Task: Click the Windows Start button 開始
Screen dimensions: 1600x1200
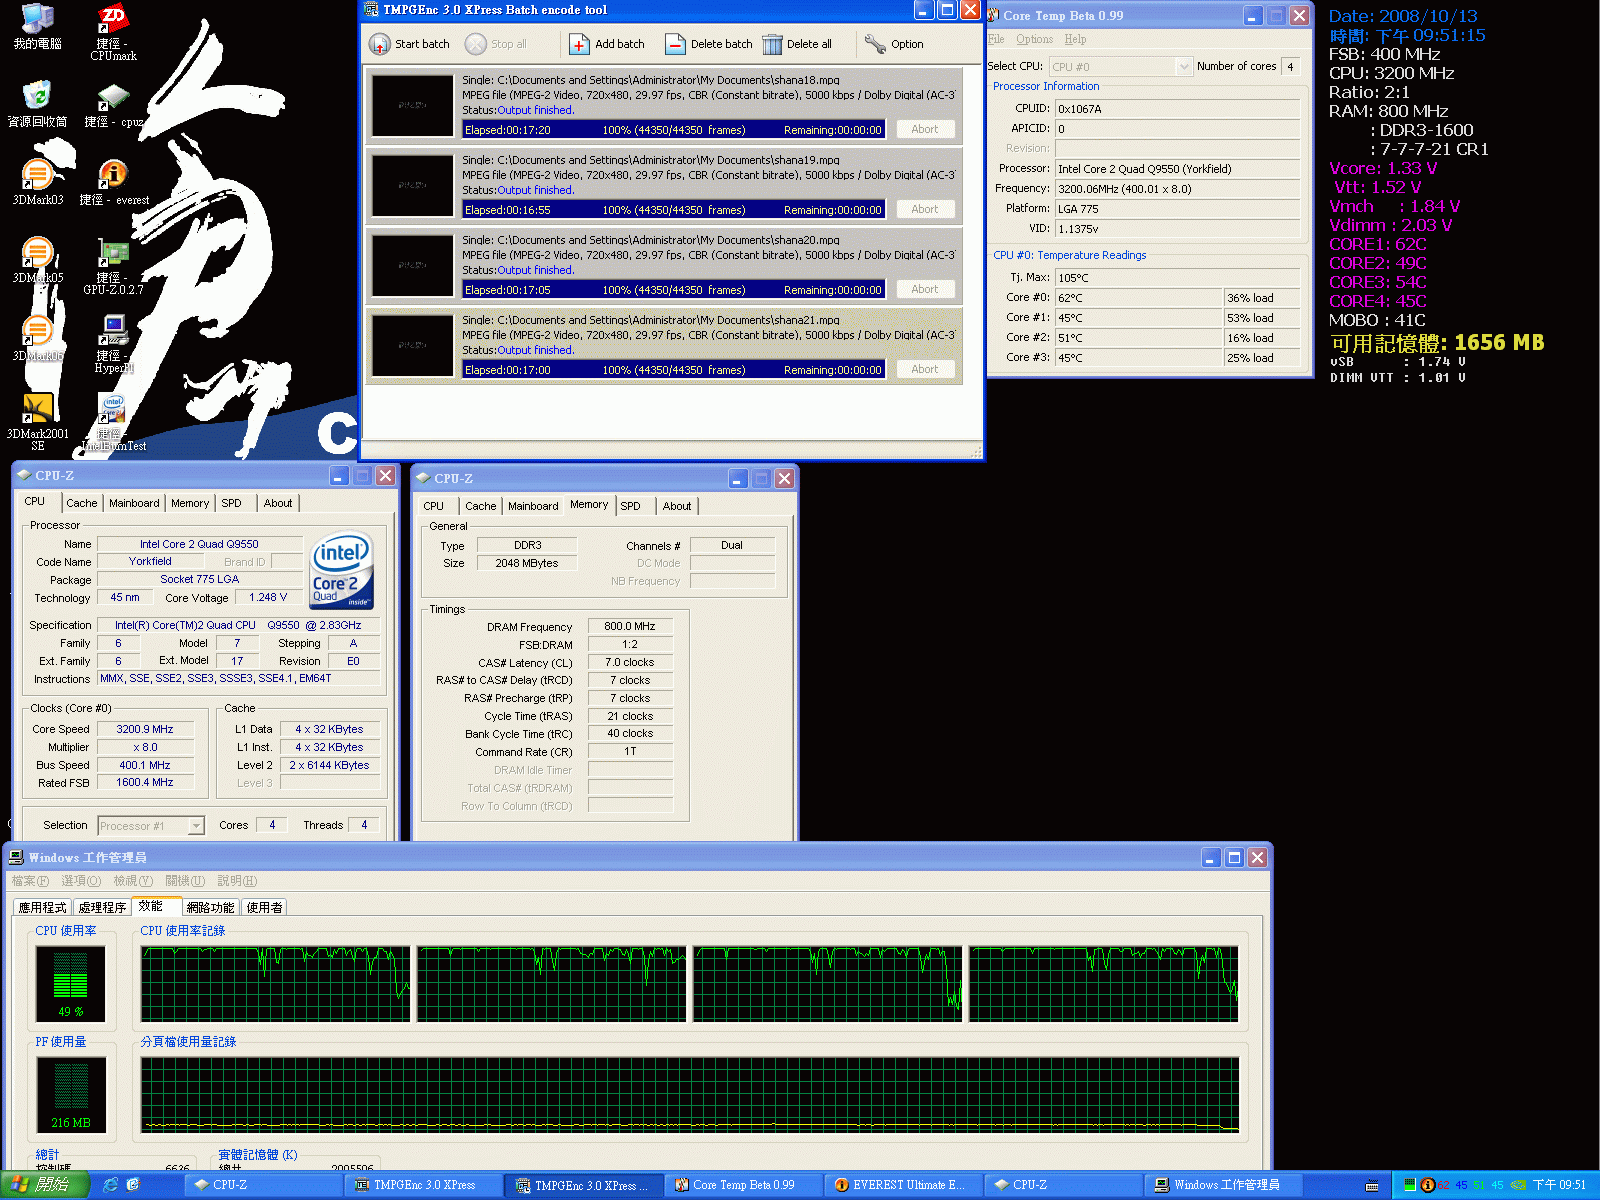Action: point(45,1185)
